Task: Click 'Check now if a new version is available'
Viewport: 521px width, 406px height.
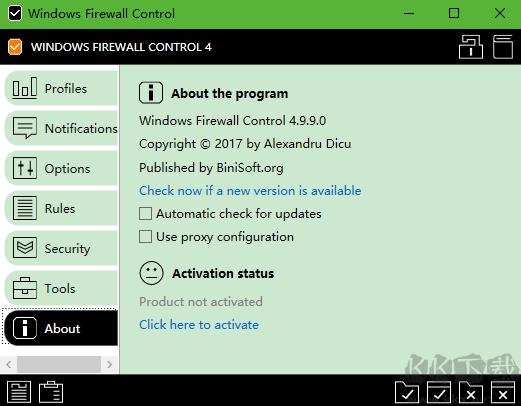Action: 250,191
